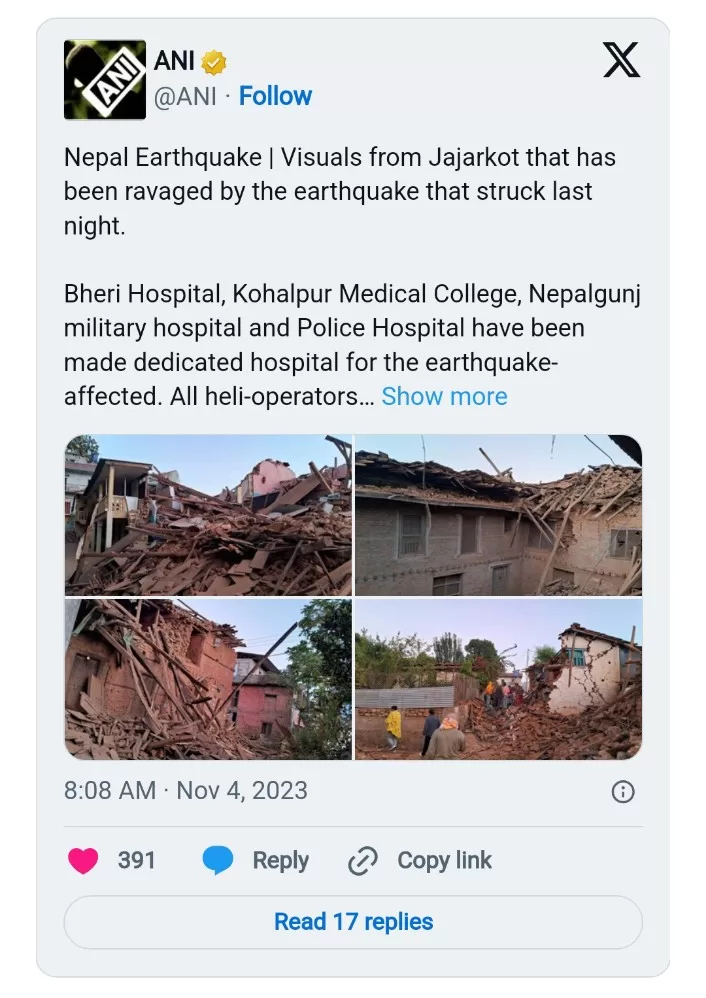Click the 391 likes count
This screenshot has width=706, height=998.
click(136, 861)
